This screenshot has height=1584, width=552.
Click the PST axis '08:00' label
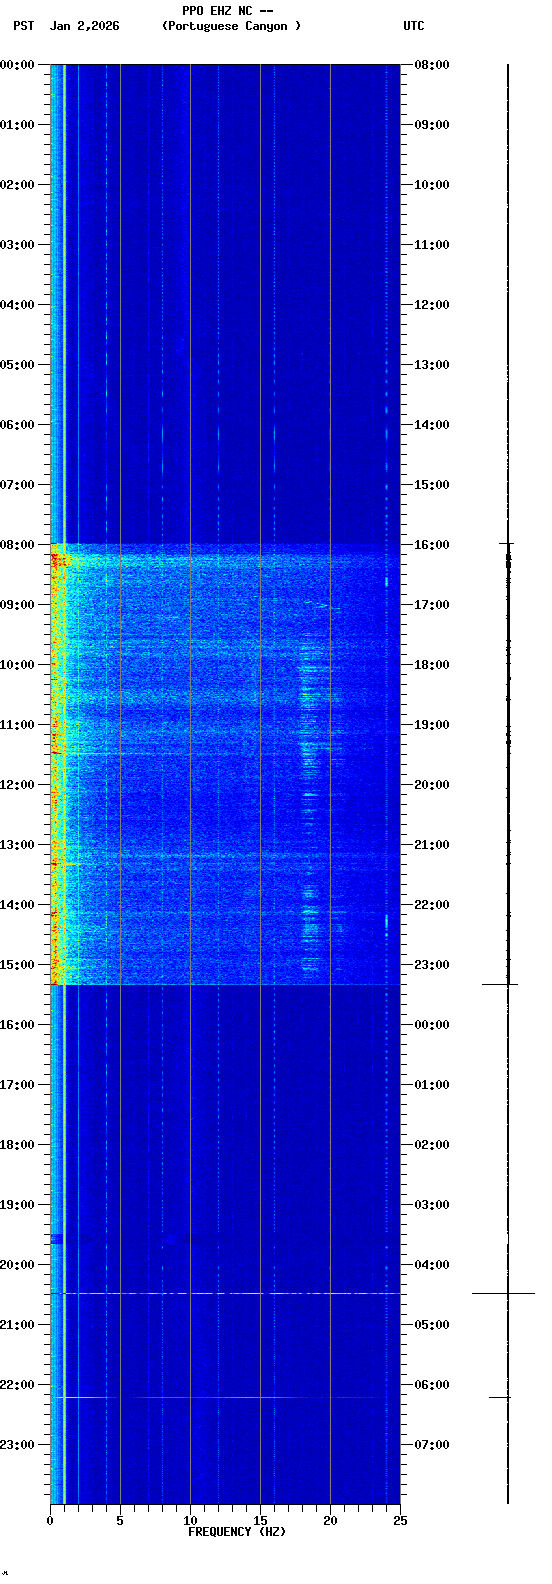click(x=18, y=545)
